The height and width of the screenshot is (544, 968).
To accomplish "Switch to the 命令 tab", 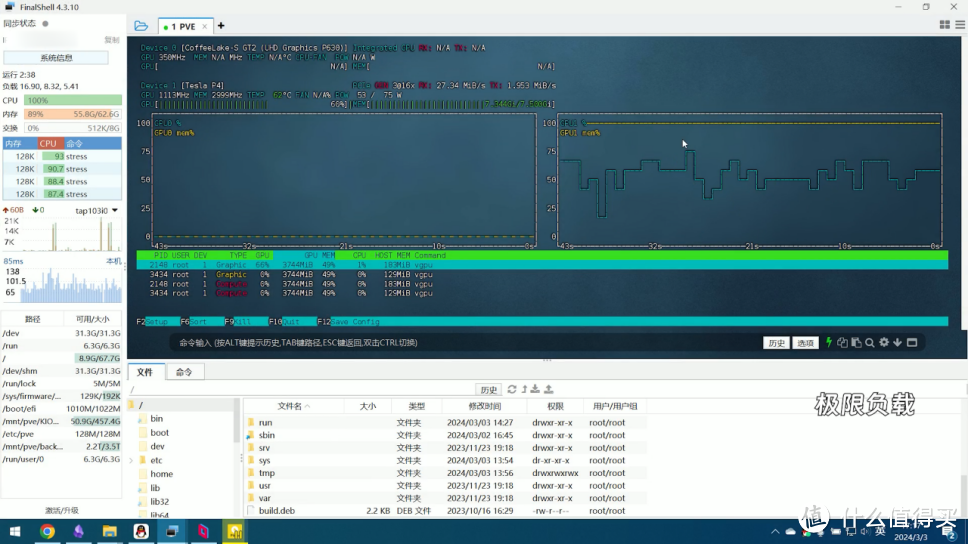I will pyautogui.click(x=184, y=372).
